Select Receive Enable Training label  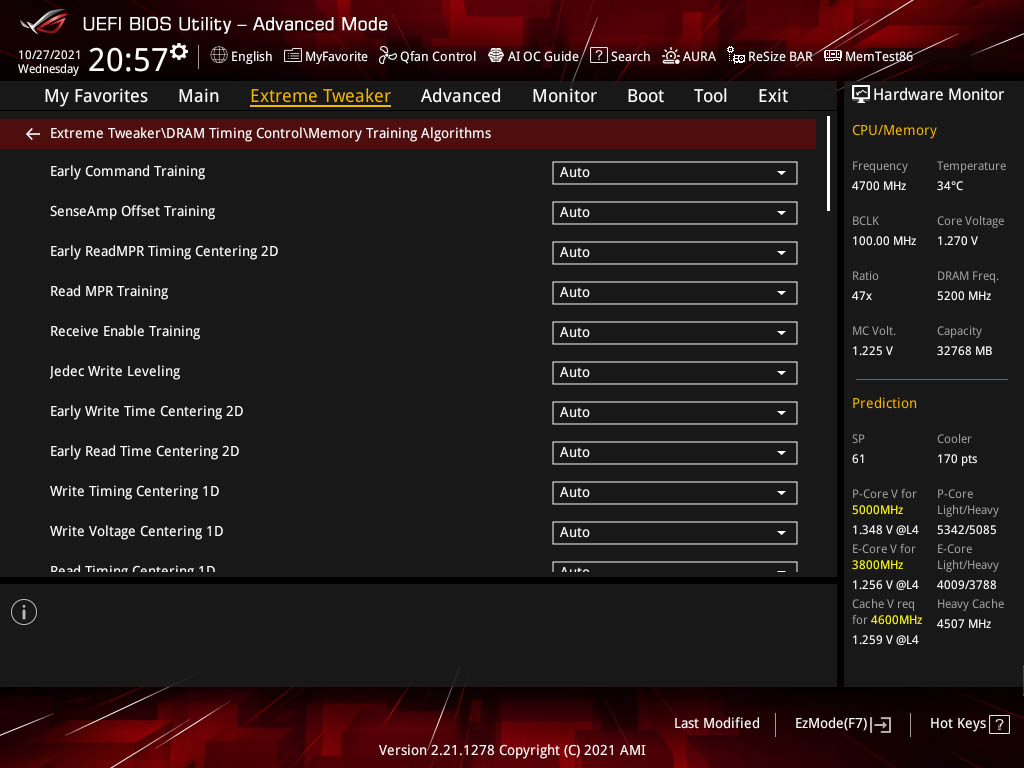coord(125,332)
